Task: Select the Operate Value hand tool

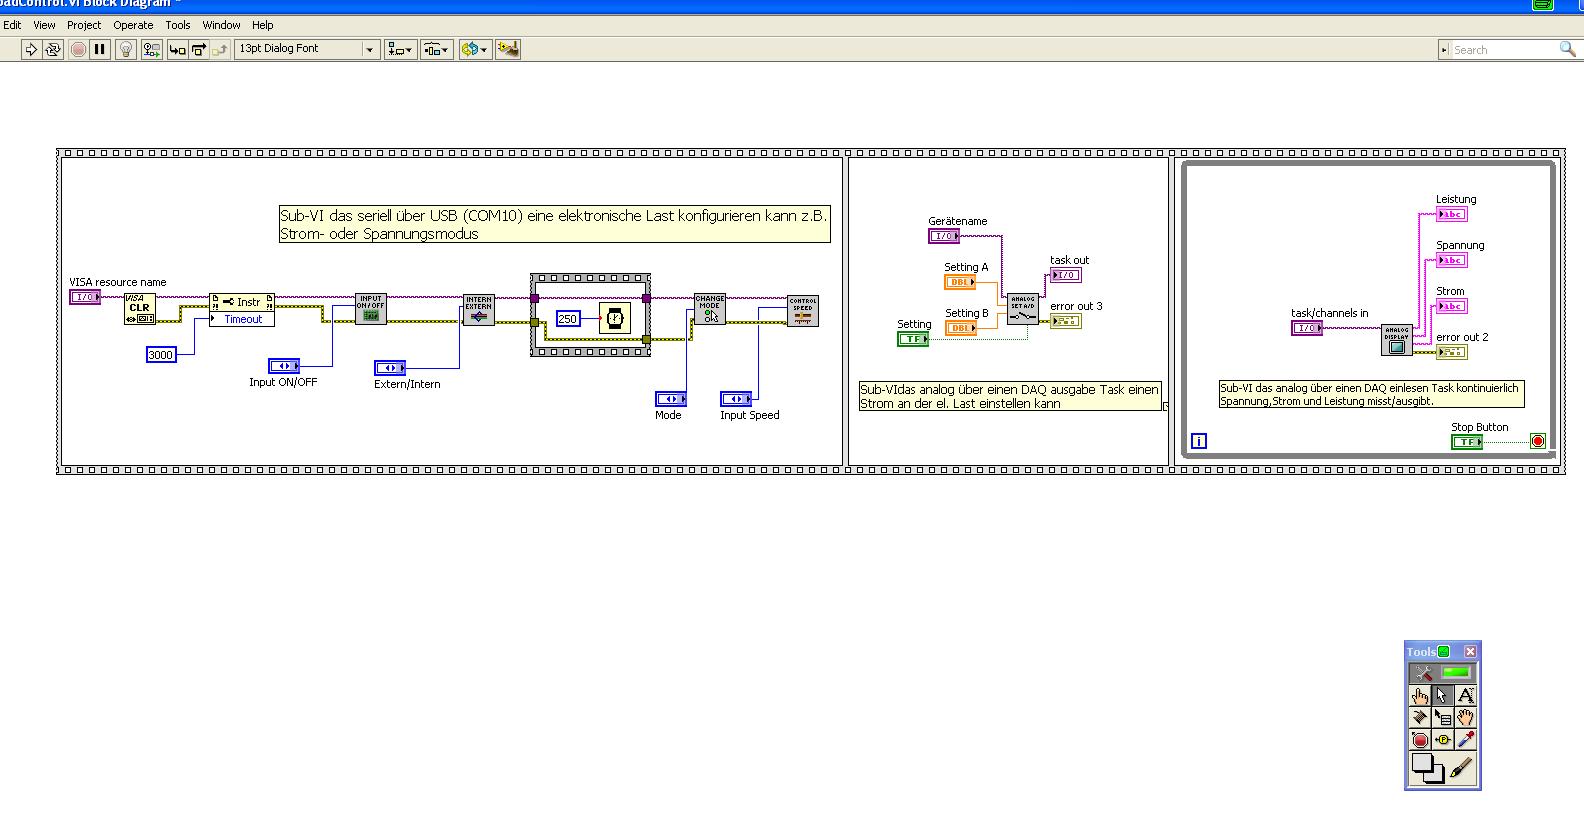Action: point(1420,695)
